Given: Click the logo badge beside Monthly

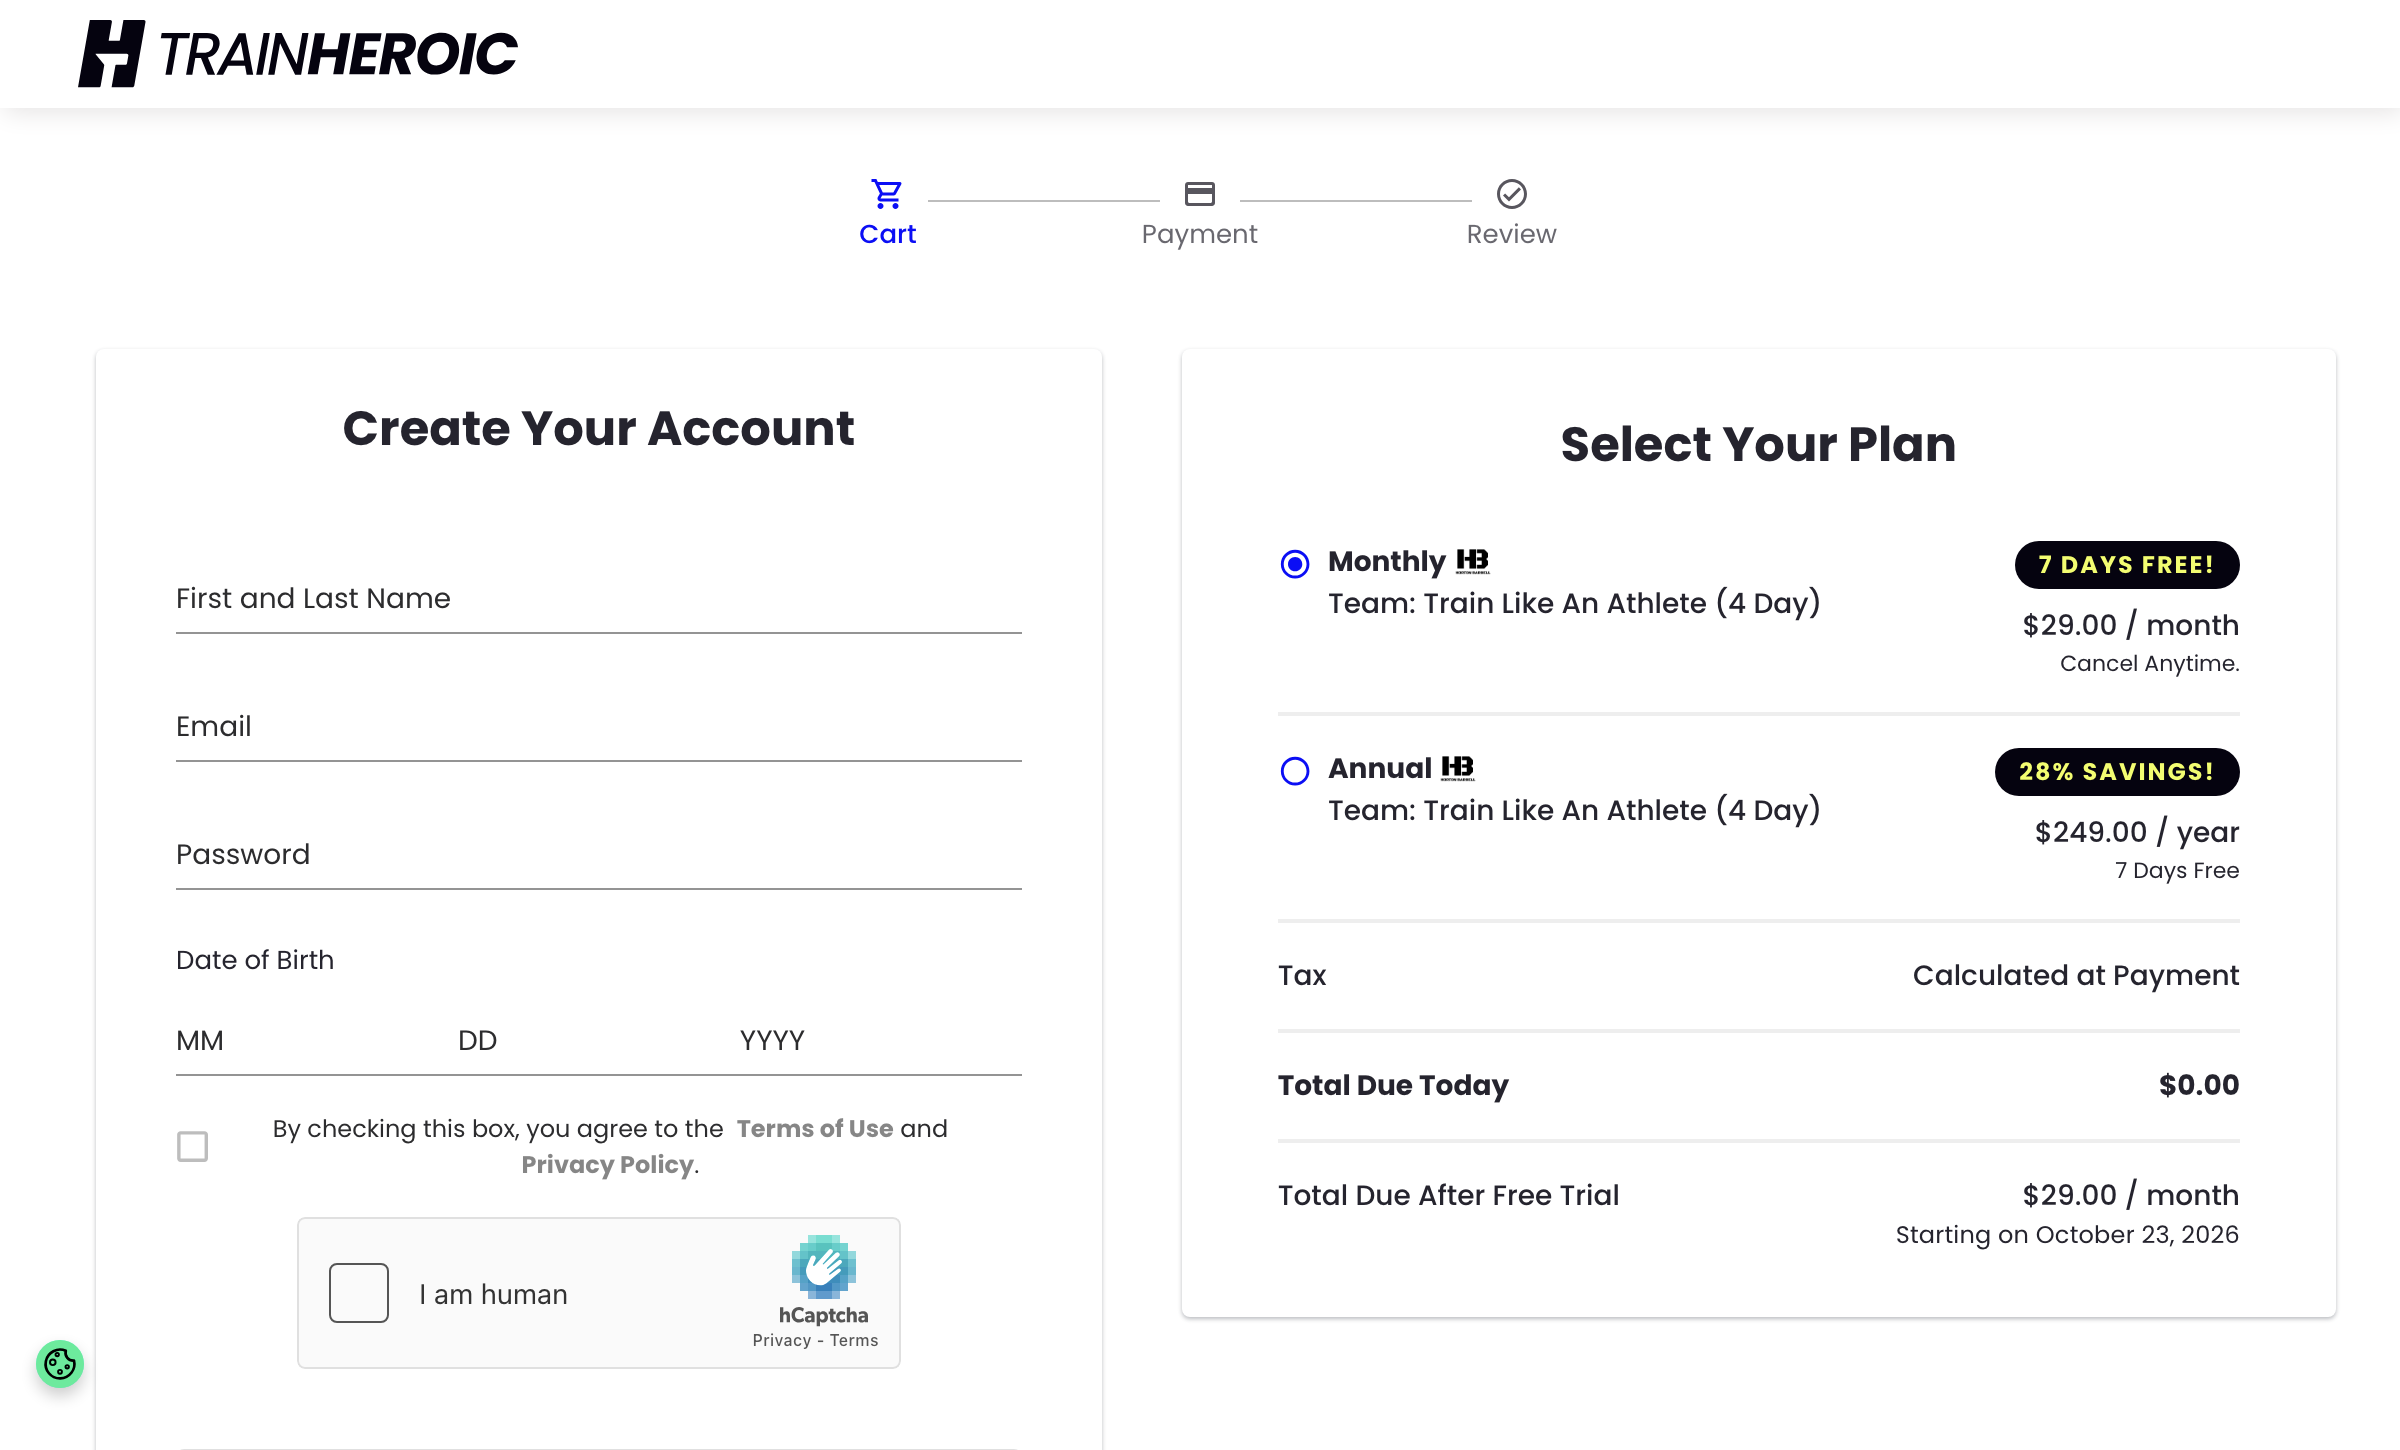Looking at the screenshot, I should [x=1473, y=561].
